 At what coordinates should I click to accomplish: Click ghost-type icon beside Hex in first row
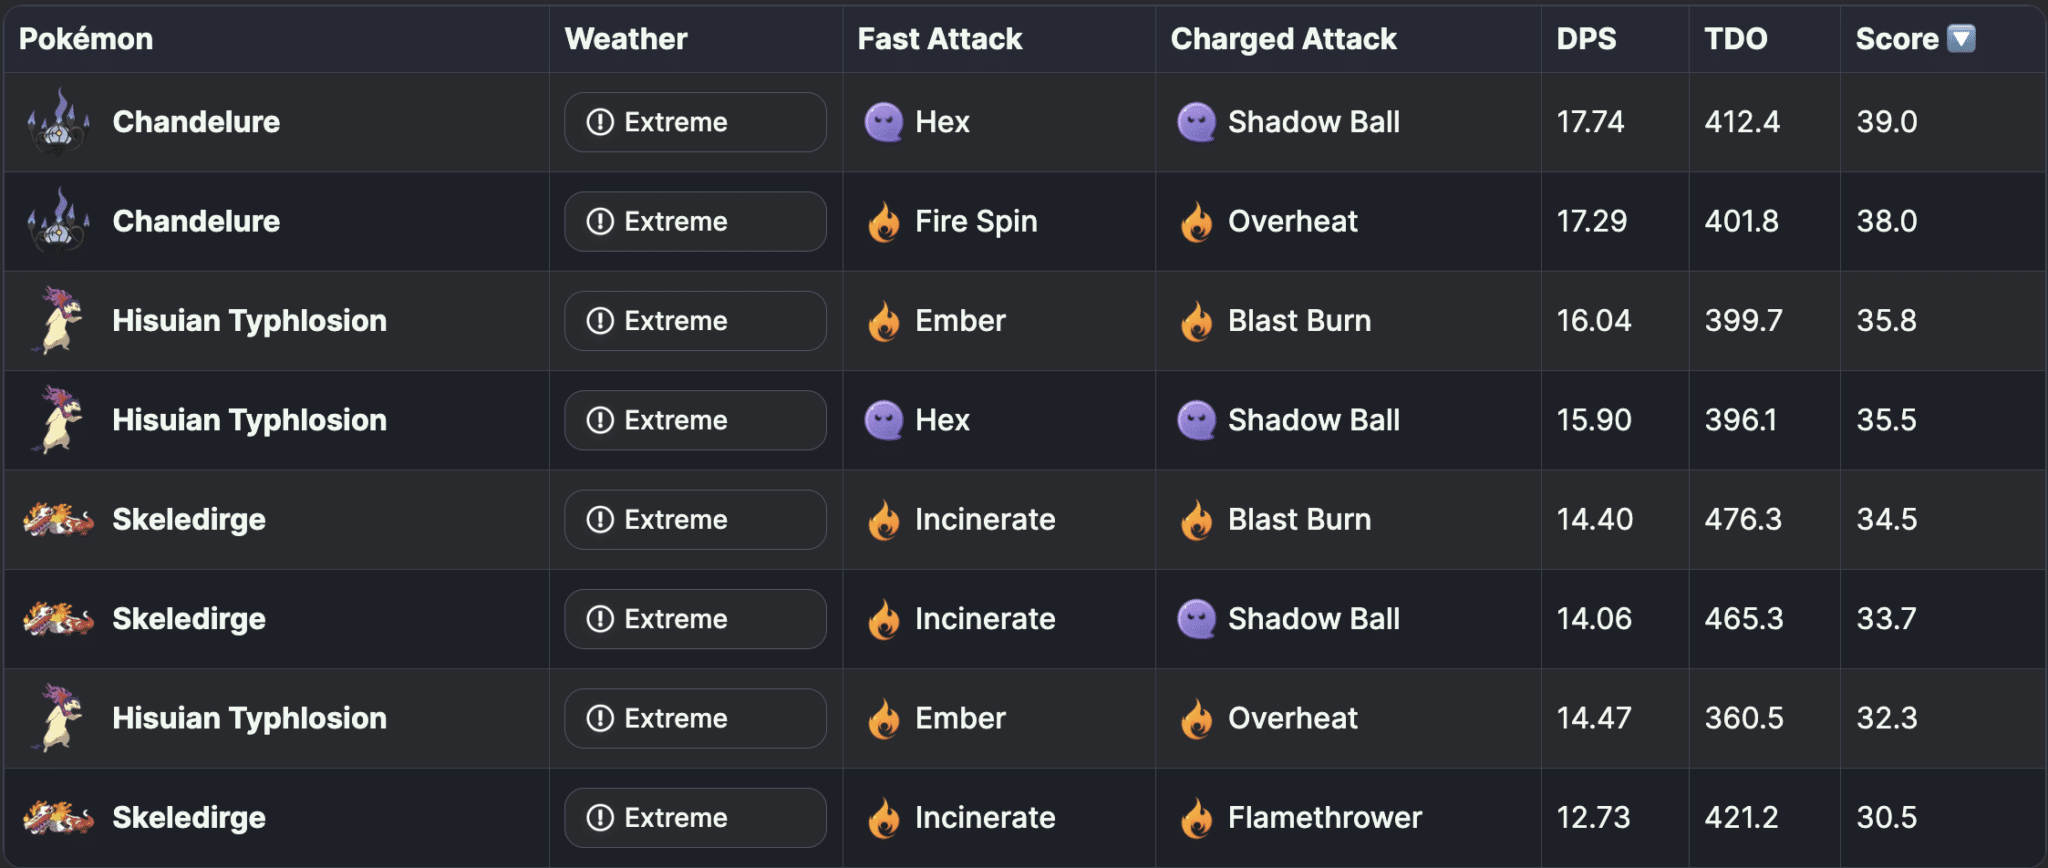883,122
